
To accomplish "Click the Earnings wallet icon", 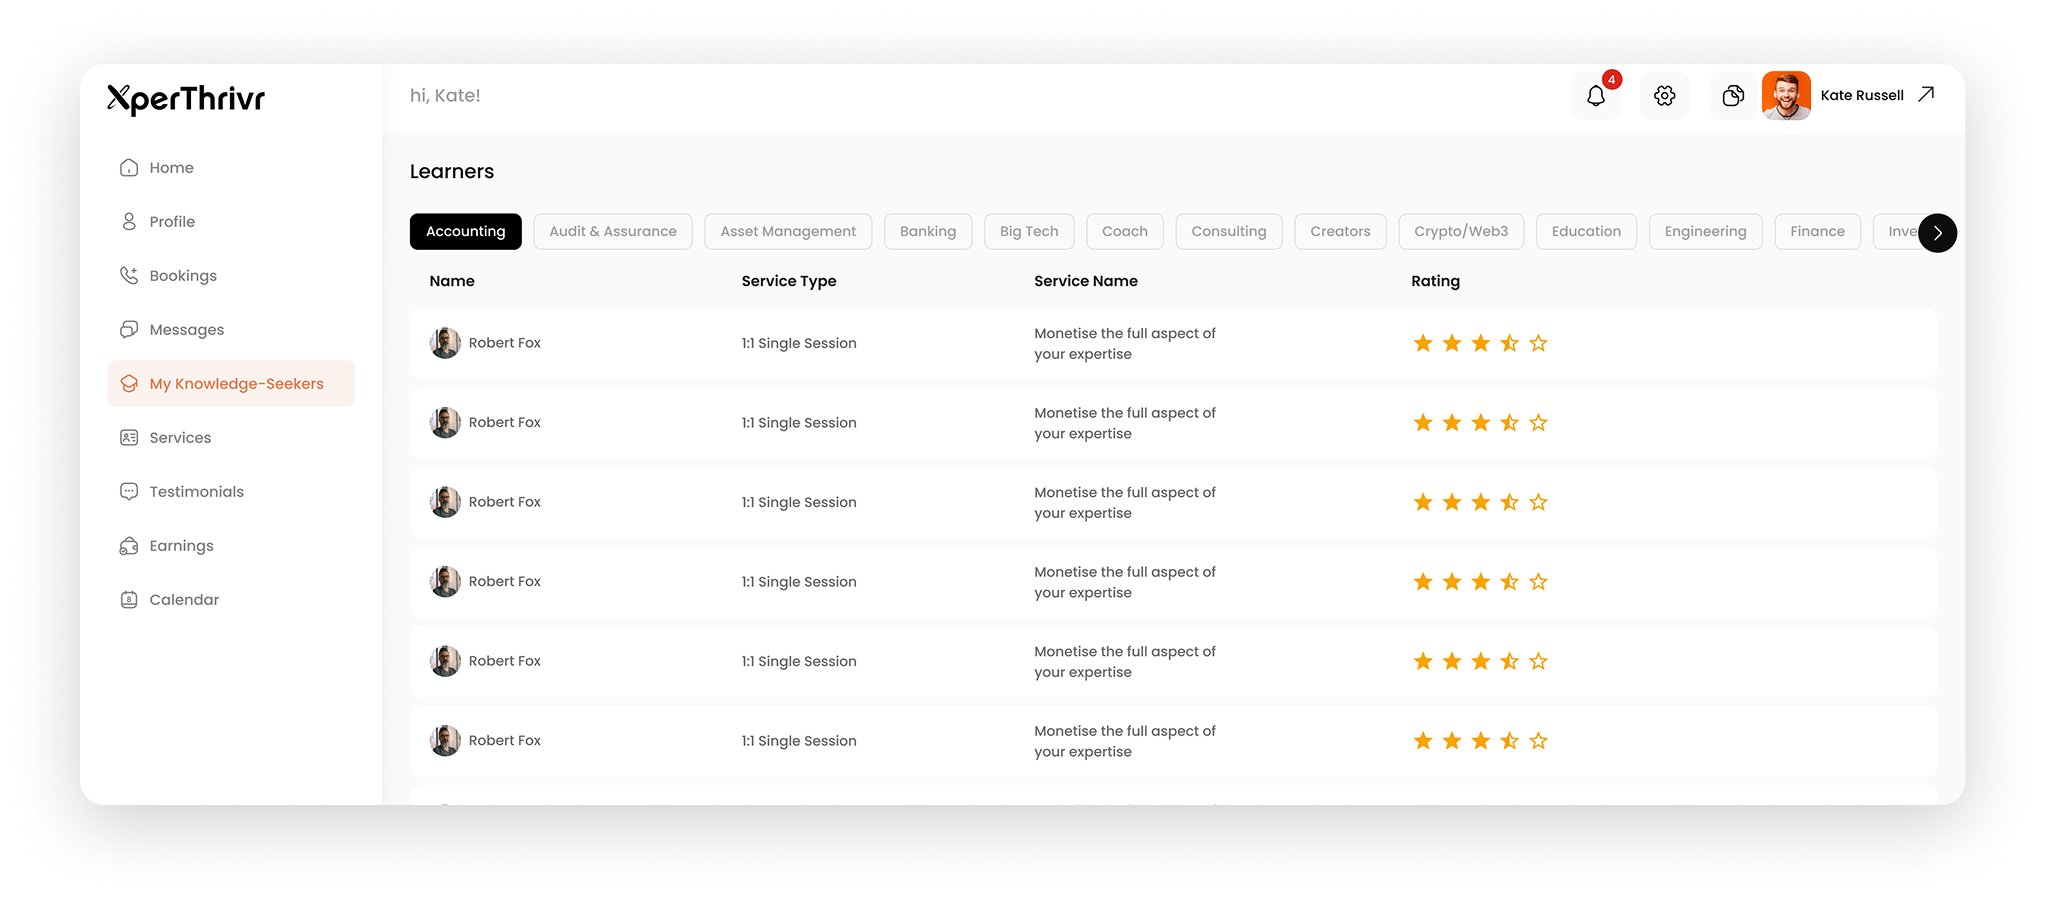I will [129, 545].
